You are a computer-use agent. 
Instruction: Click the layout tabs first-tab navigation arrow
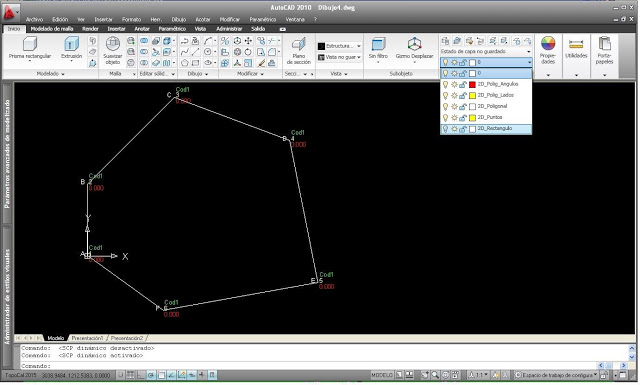coord(18,338)
